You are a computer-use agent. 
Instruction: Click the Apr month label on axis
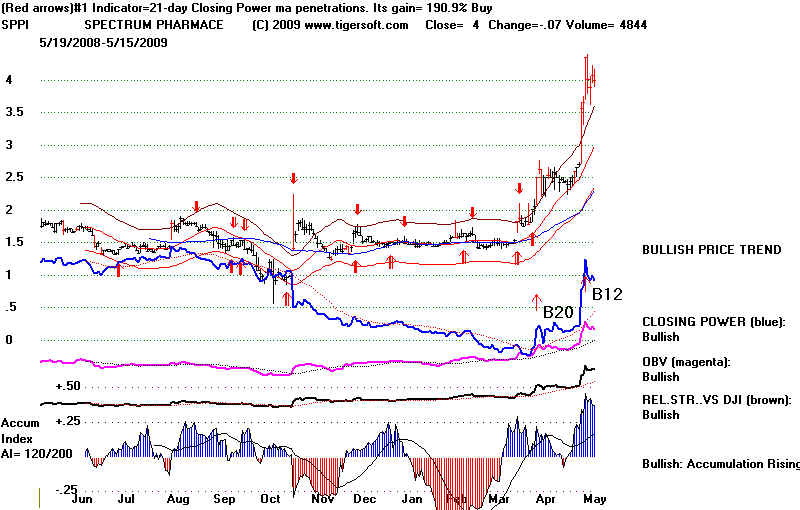545,498
